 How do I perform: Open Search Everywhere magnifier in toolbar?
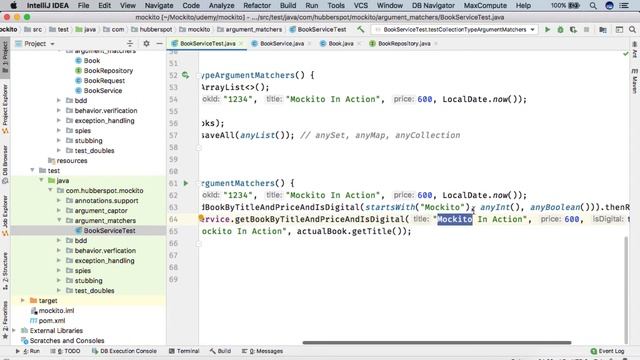click(632, 29)
